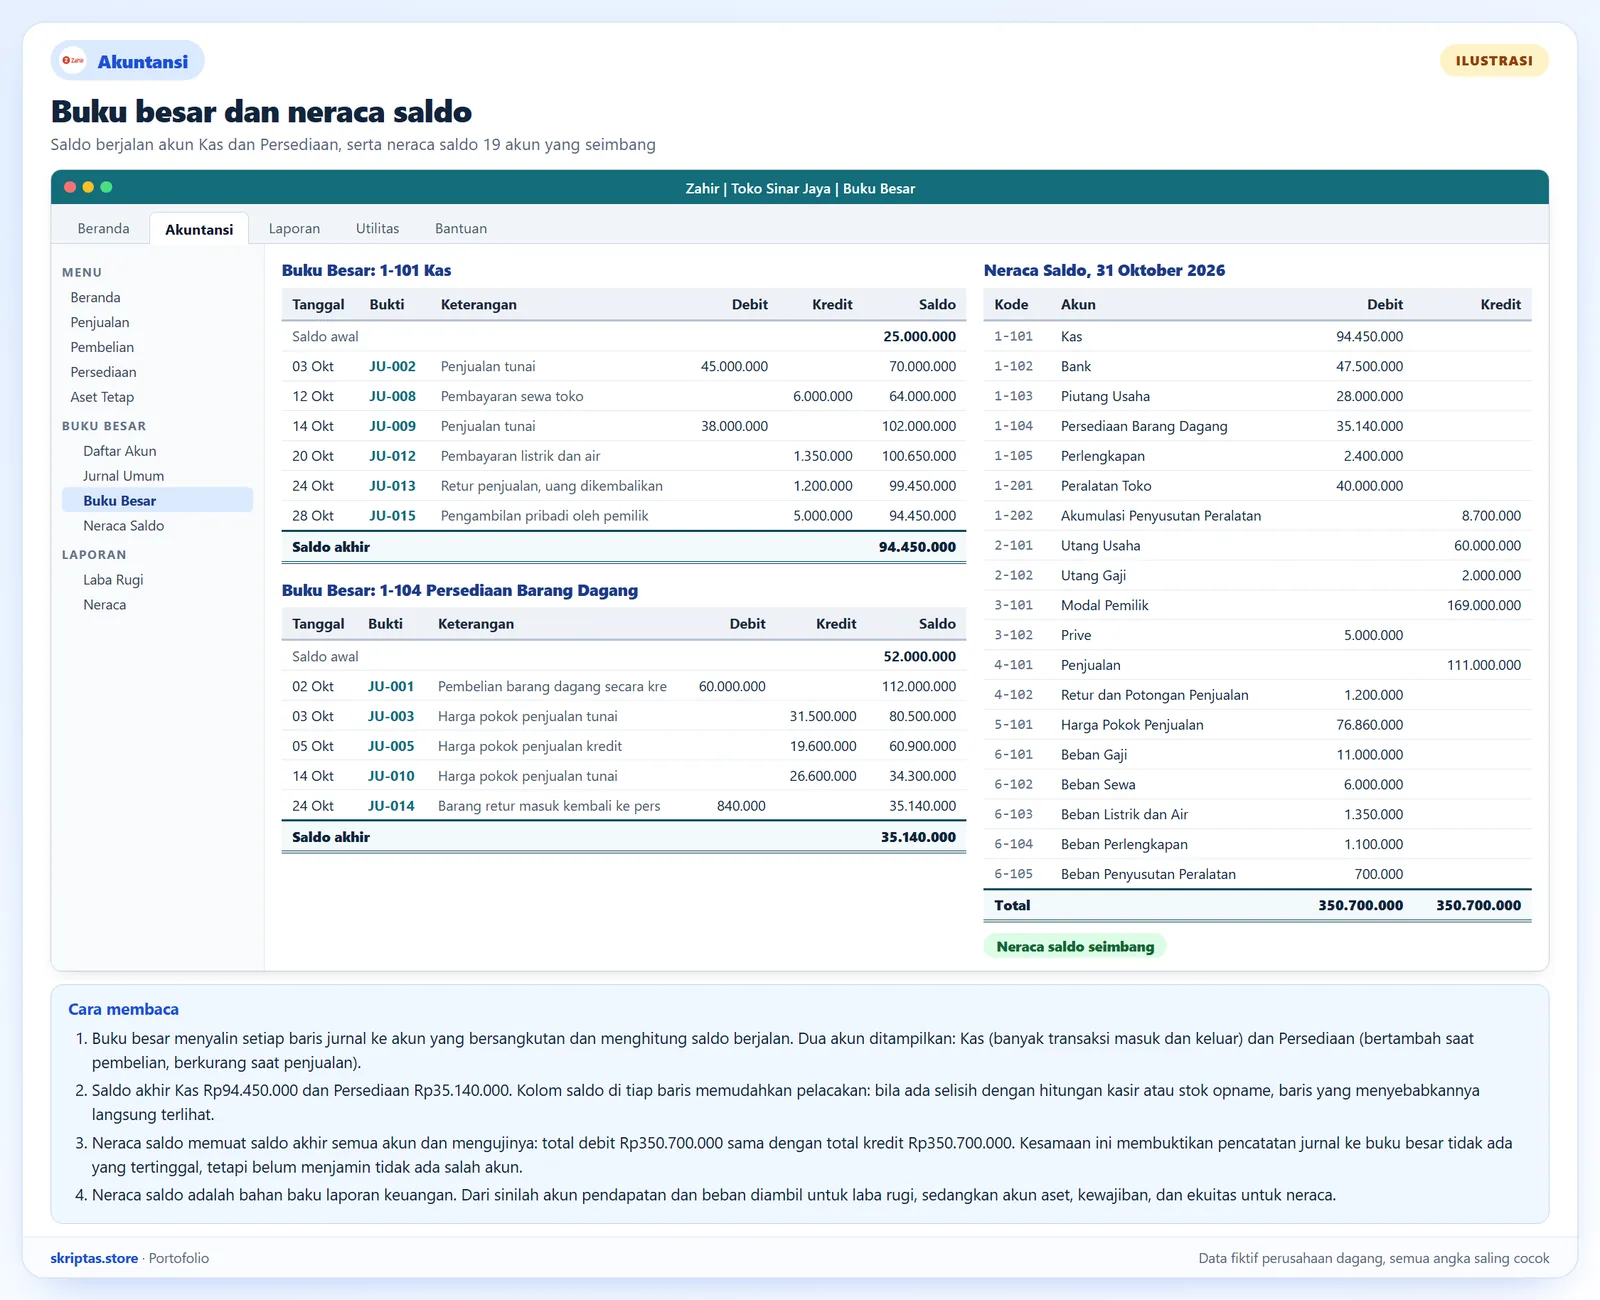Viewport: 1600px width, 1300px height.
Task: Open Neraca Saldo in the sidebar
Action: tap(124, 525)
